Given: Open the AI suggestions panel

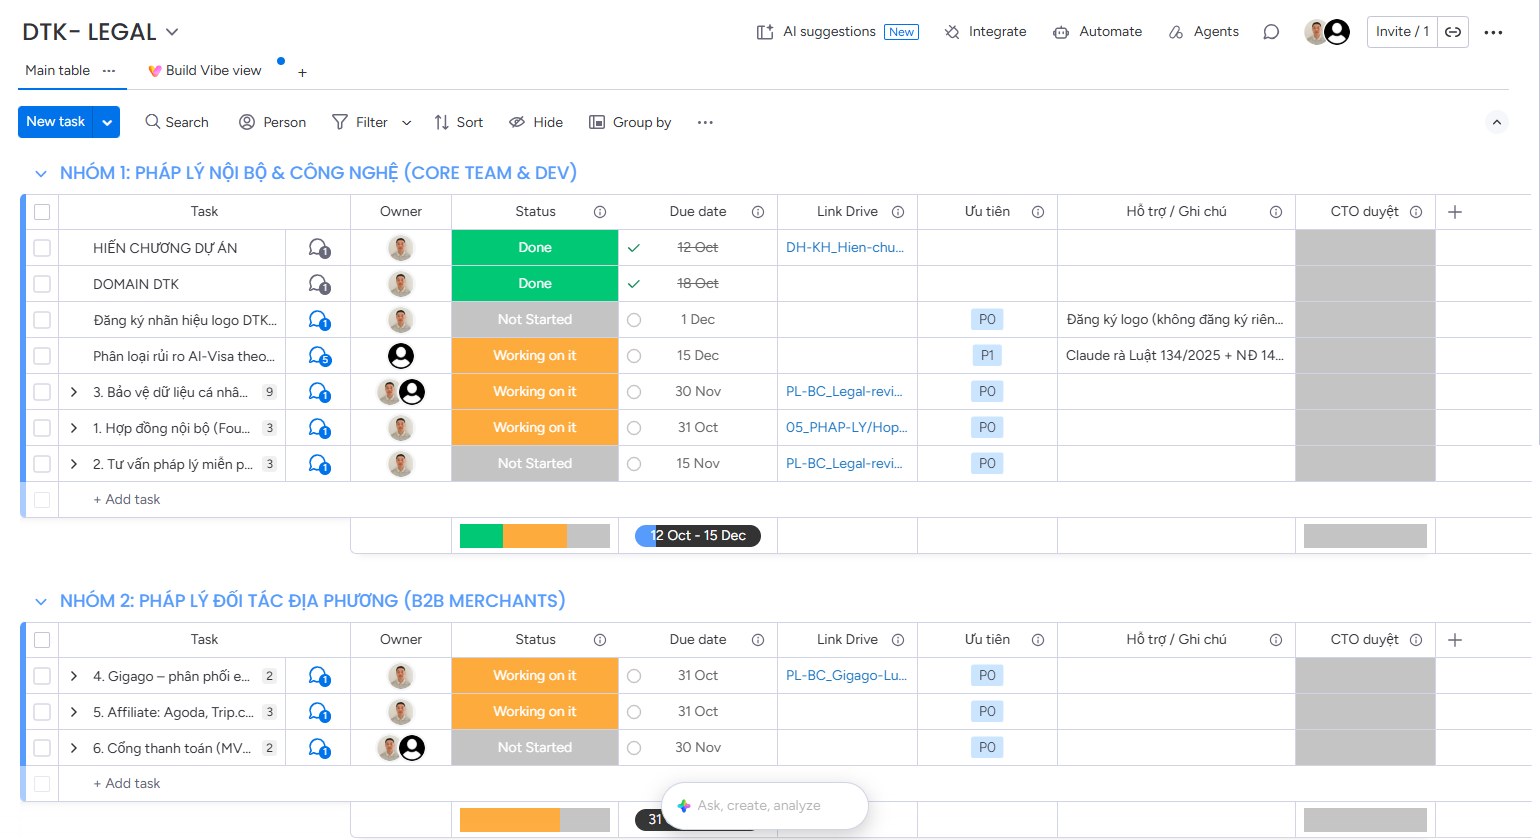Looking at the screenshot, I should tap(837, 32).
